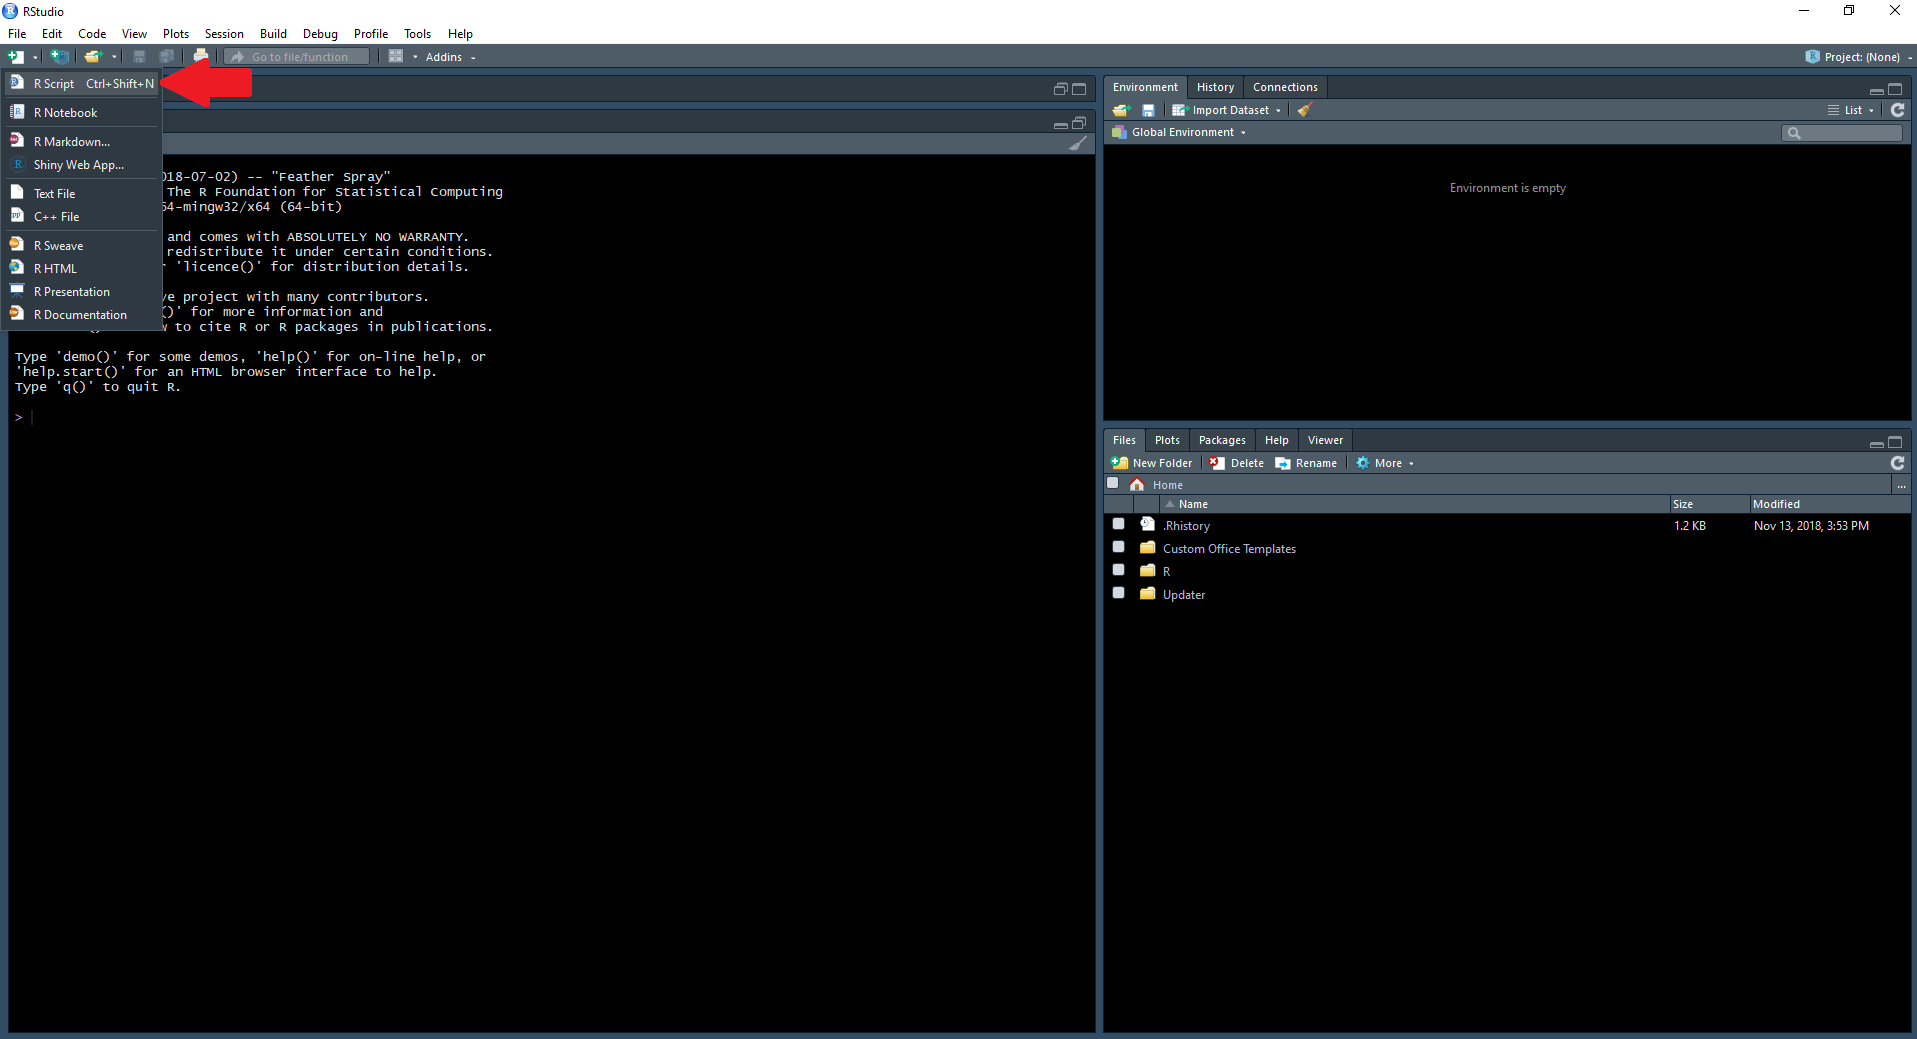Screen dimensions: 1917x1039
Task: Click the open existing file folder icon
Action: (x=93, y=57)
